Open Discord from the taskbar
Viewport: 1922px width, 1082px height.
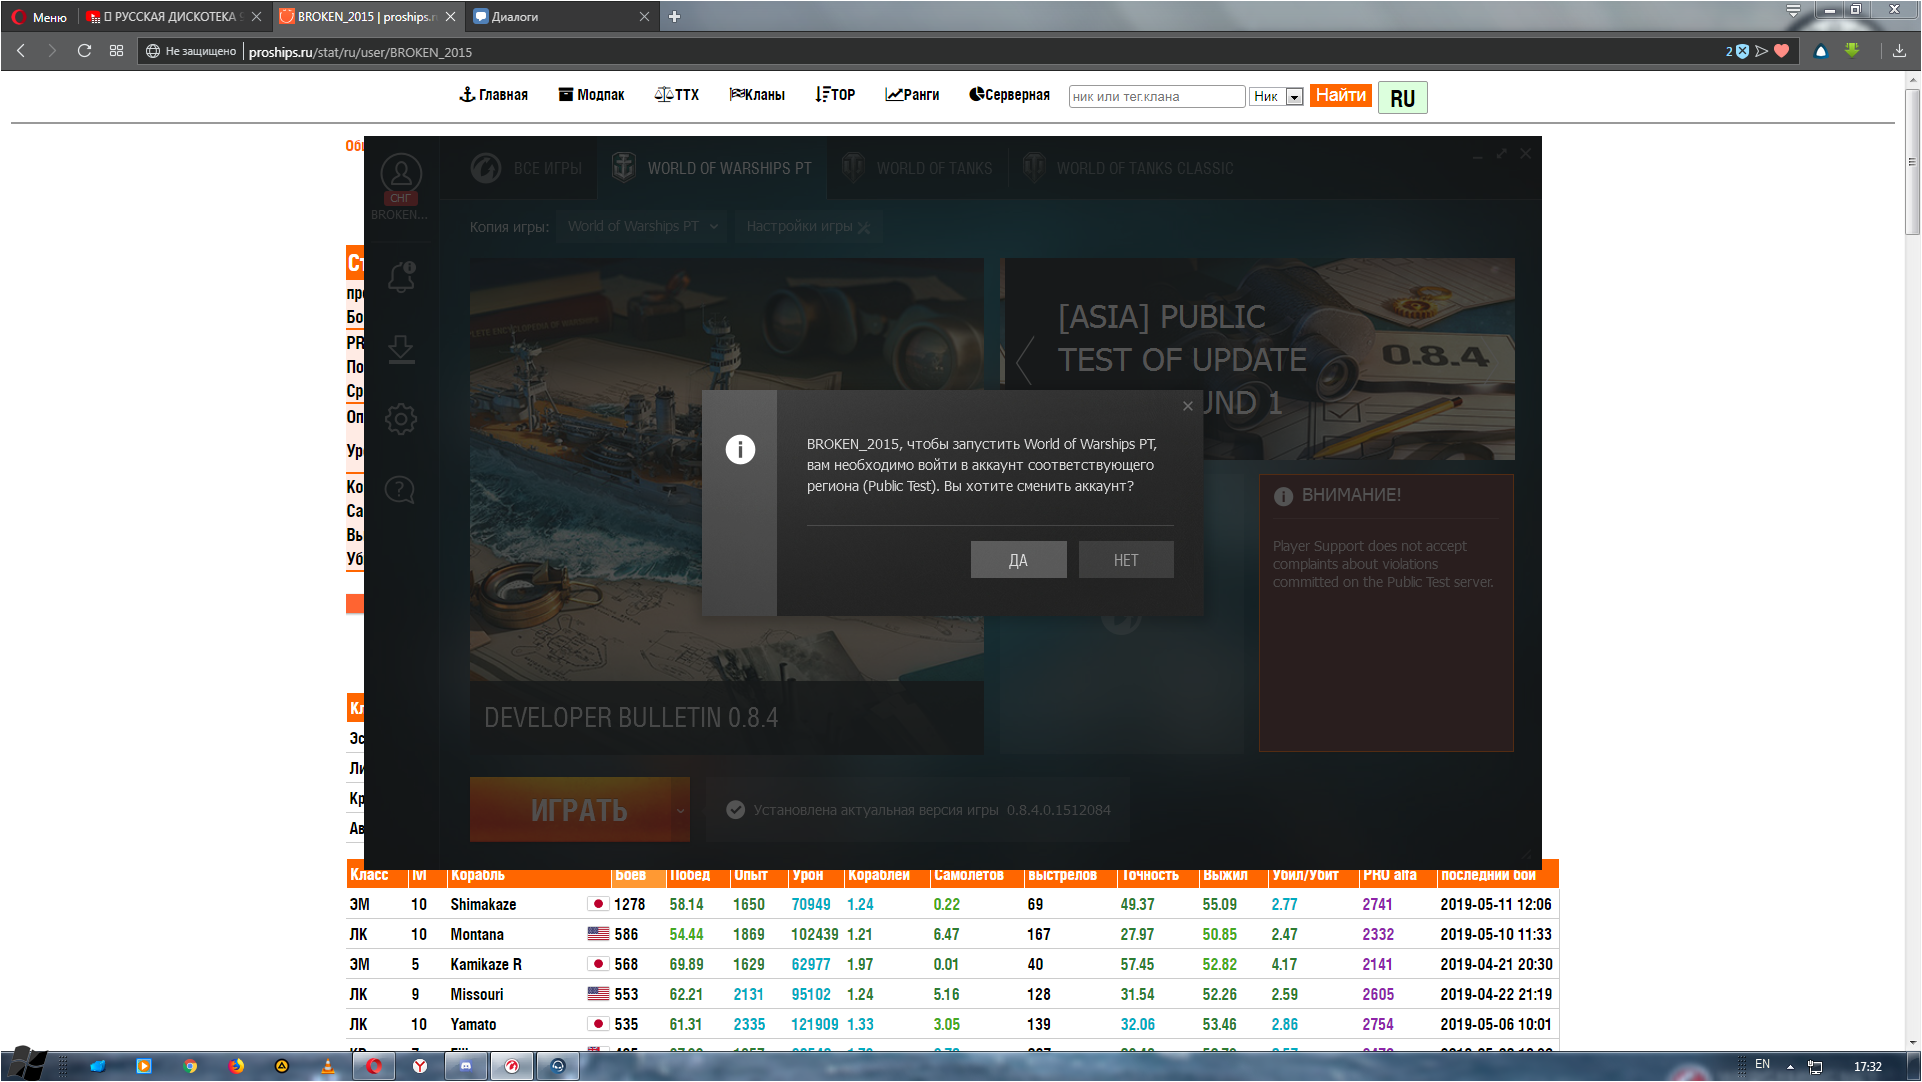click(465, 1066)
